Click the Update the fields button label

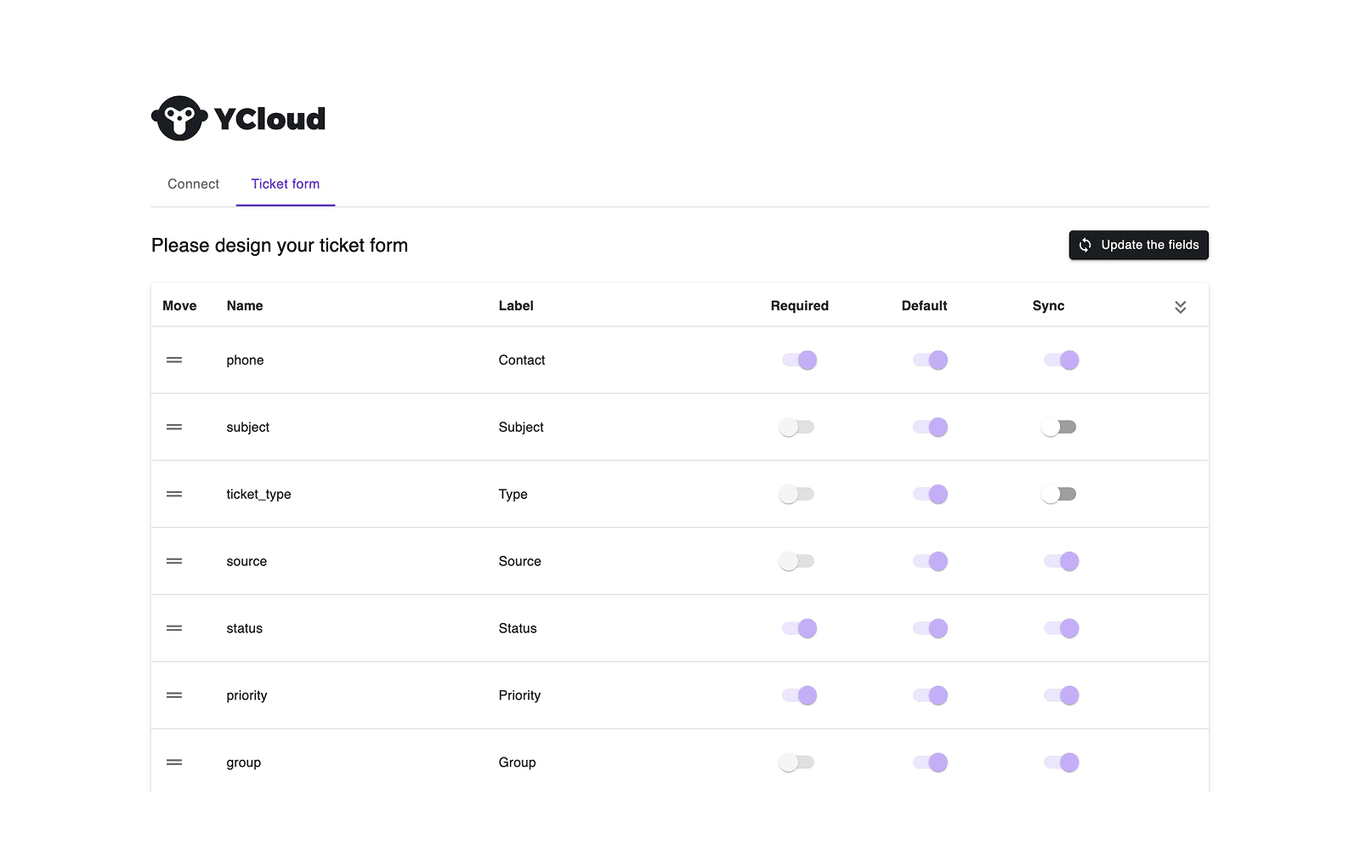coord(1150,245)
